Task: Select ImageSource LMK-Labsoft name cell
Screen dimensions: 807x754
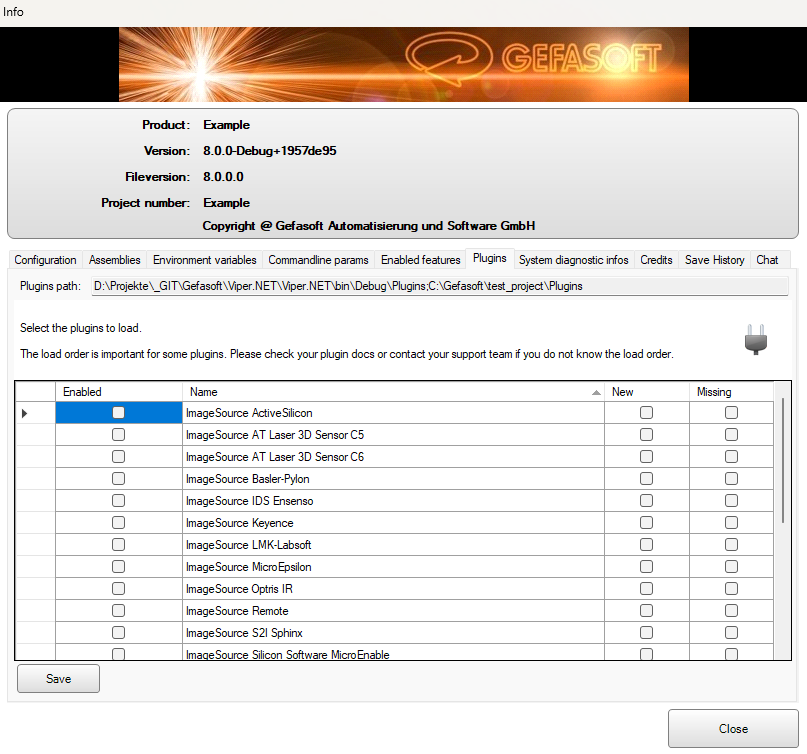Action: pos(394,545)
